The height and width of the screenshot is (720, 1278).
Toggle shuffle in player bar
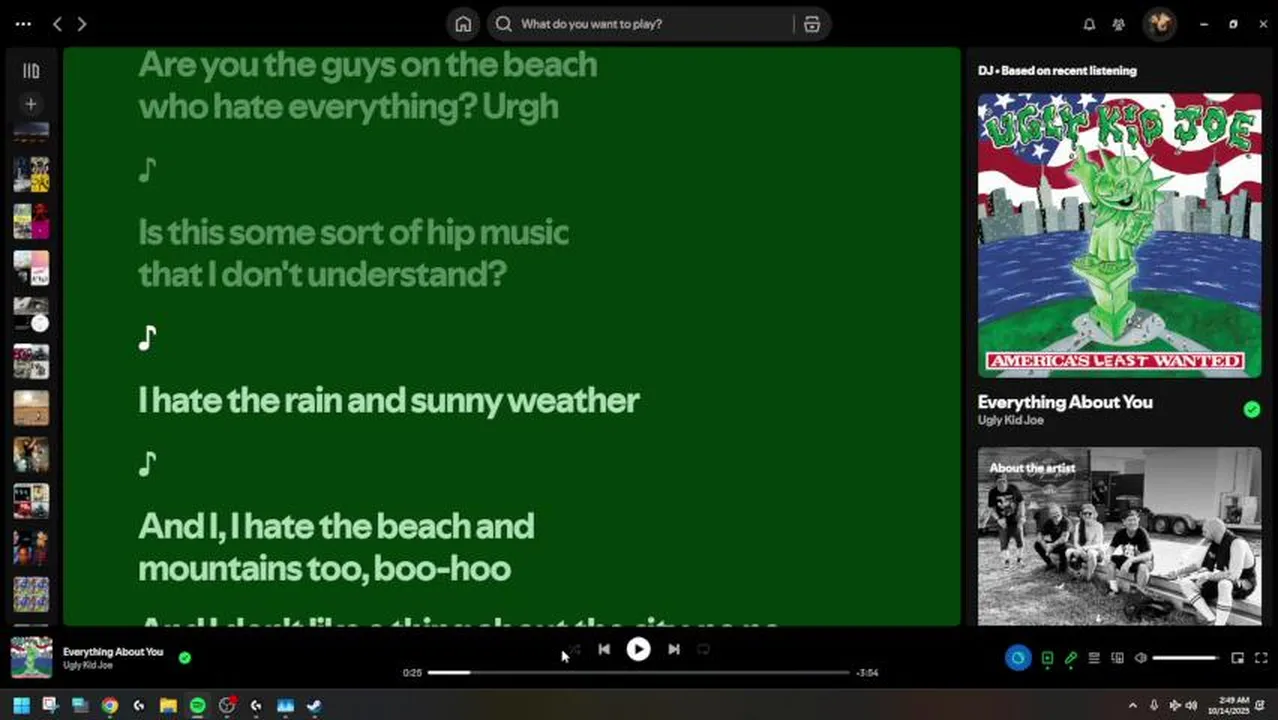click(x=574, y=649)
